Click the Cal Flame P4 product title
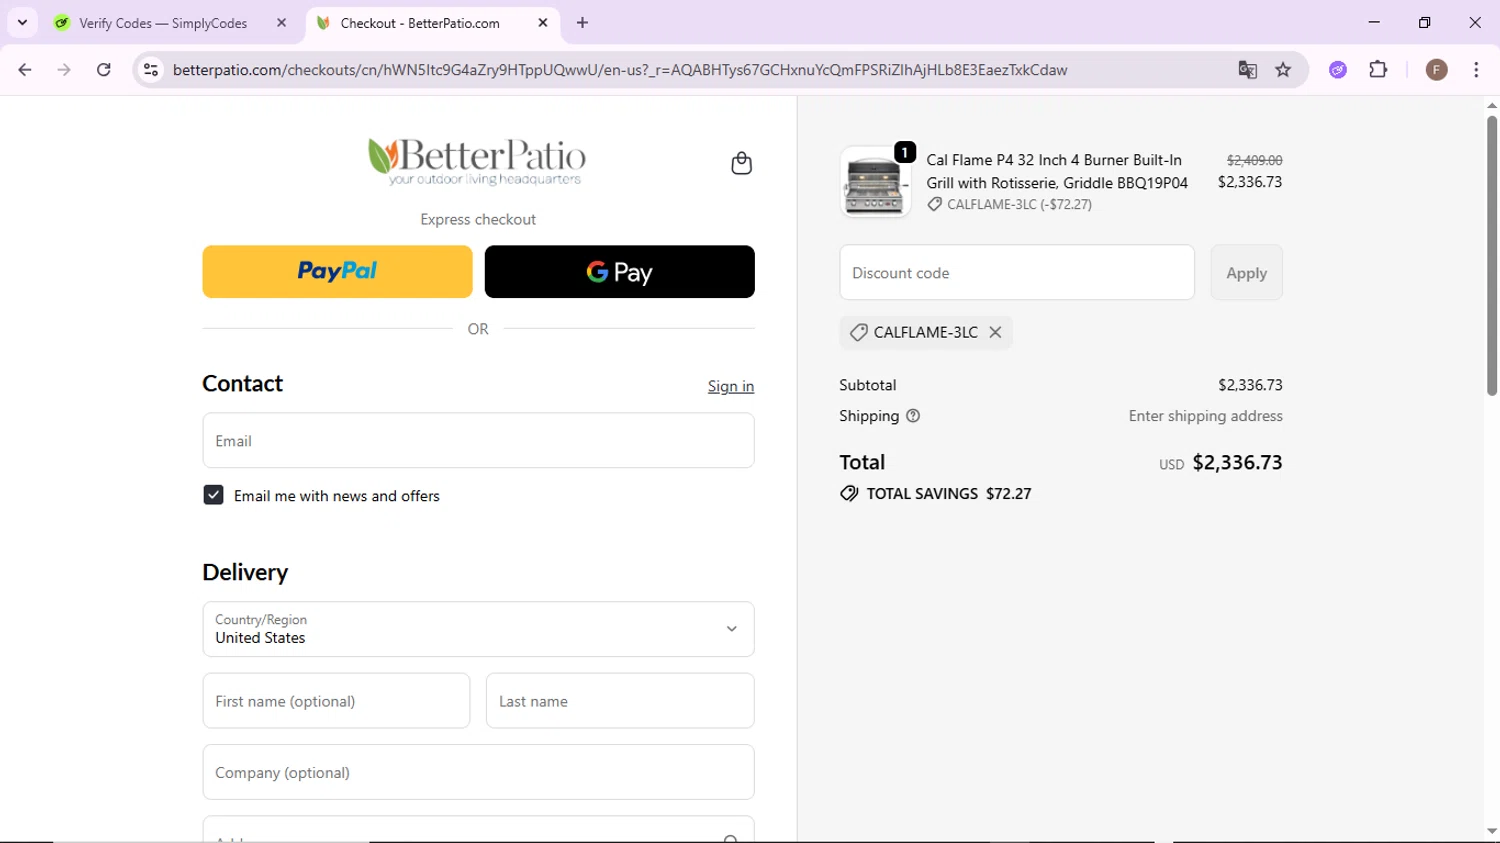 coord(1057,171)
